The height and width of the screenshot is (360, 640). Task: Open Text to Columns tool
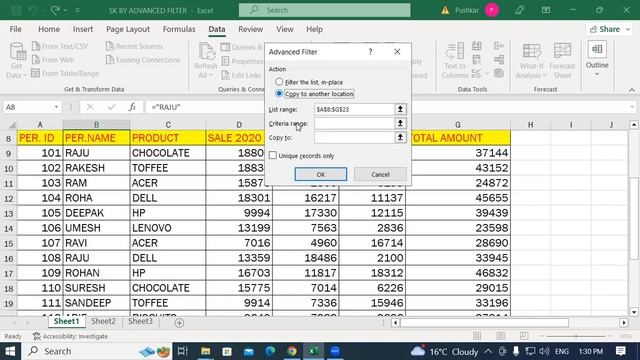coord(455,60)
